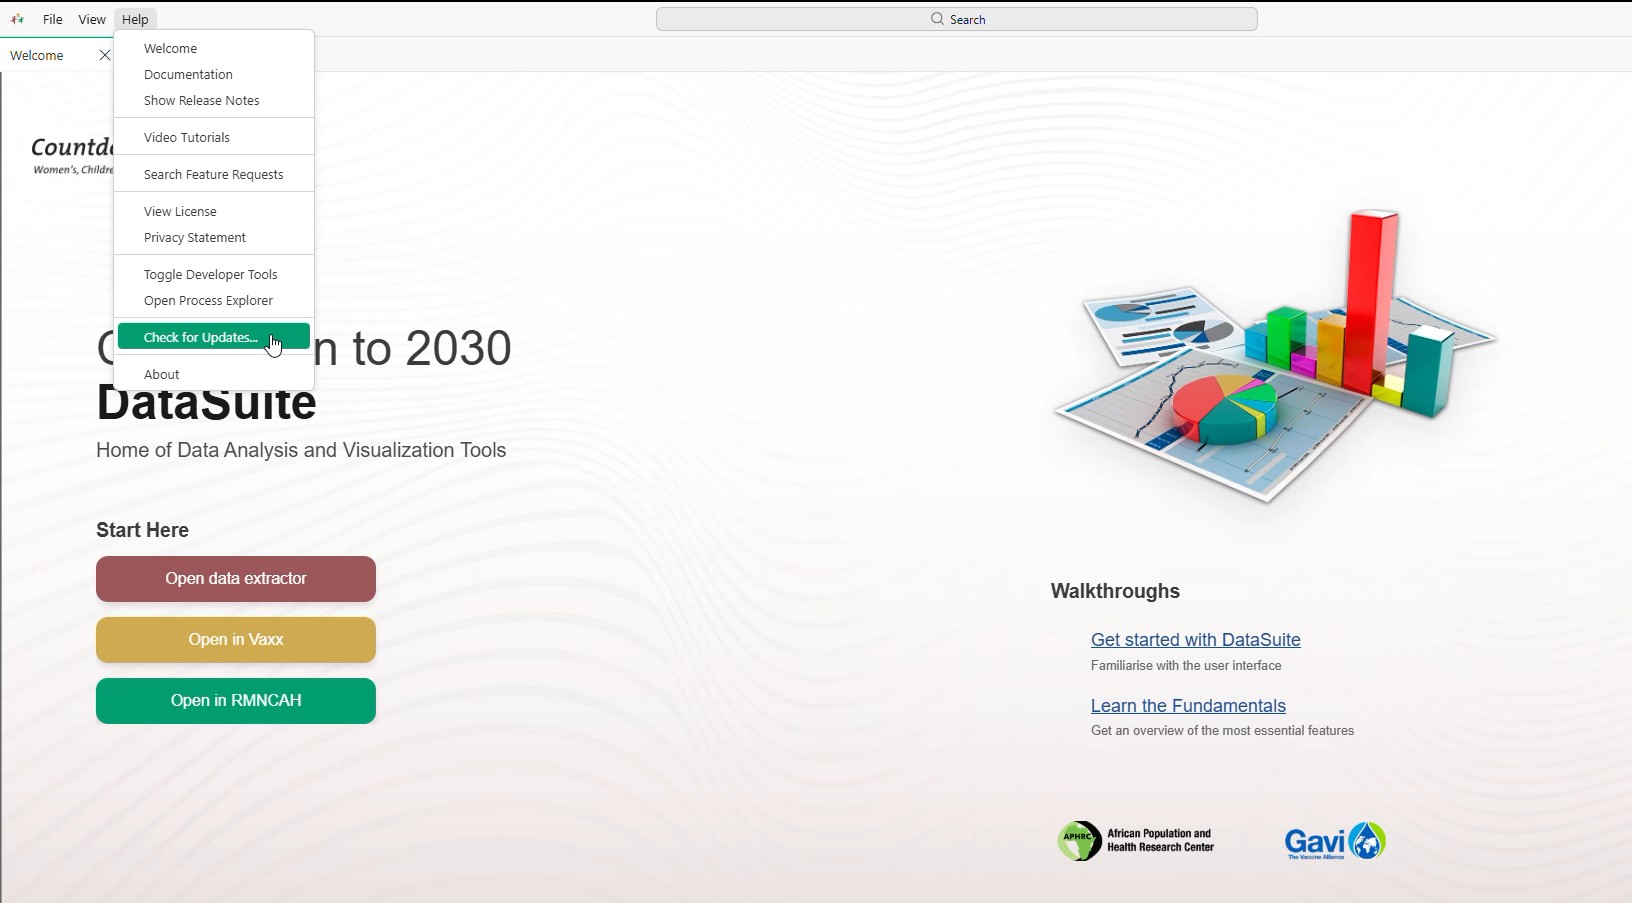Select Toggle Developer Tools
The image size is (1632, 903).
[x=214, y=274]
